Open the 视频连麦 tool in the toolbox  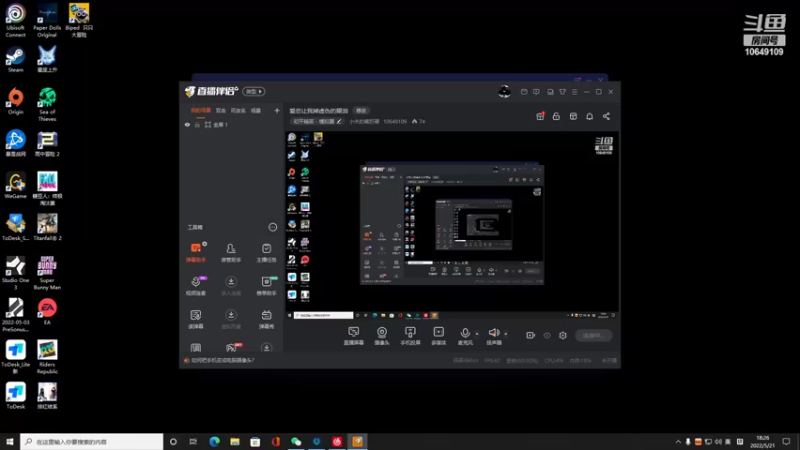[x=196, y=286]
